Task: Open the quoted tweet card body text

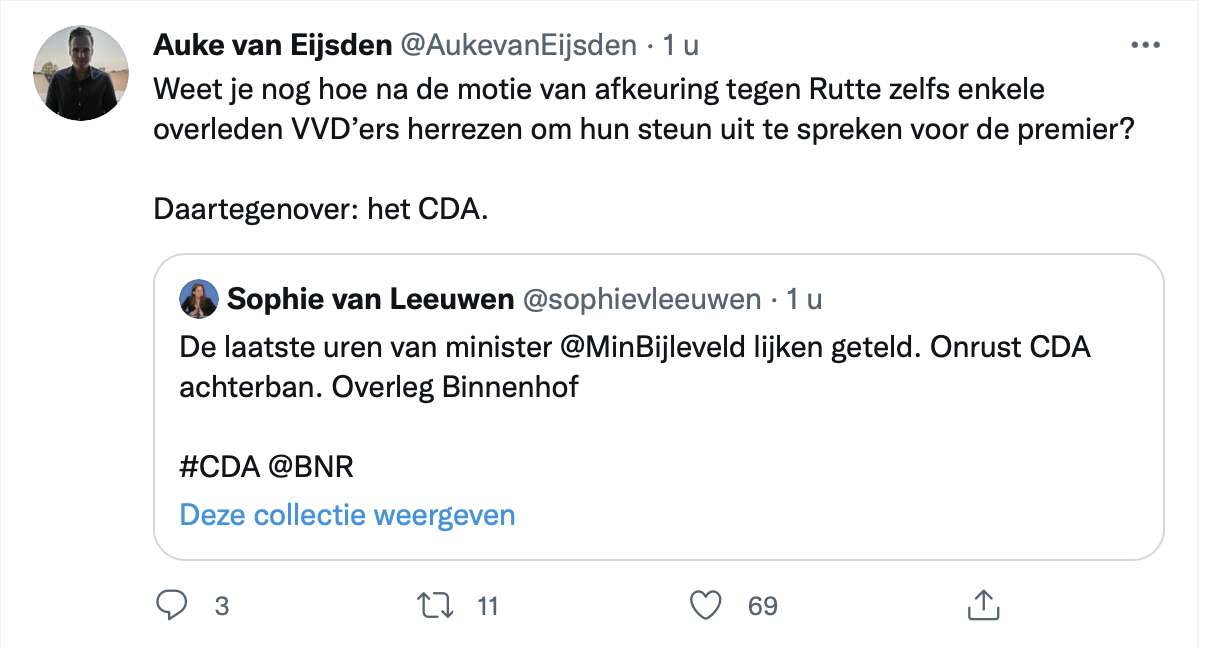Action: pyautogui.click(x=634, y=367)
